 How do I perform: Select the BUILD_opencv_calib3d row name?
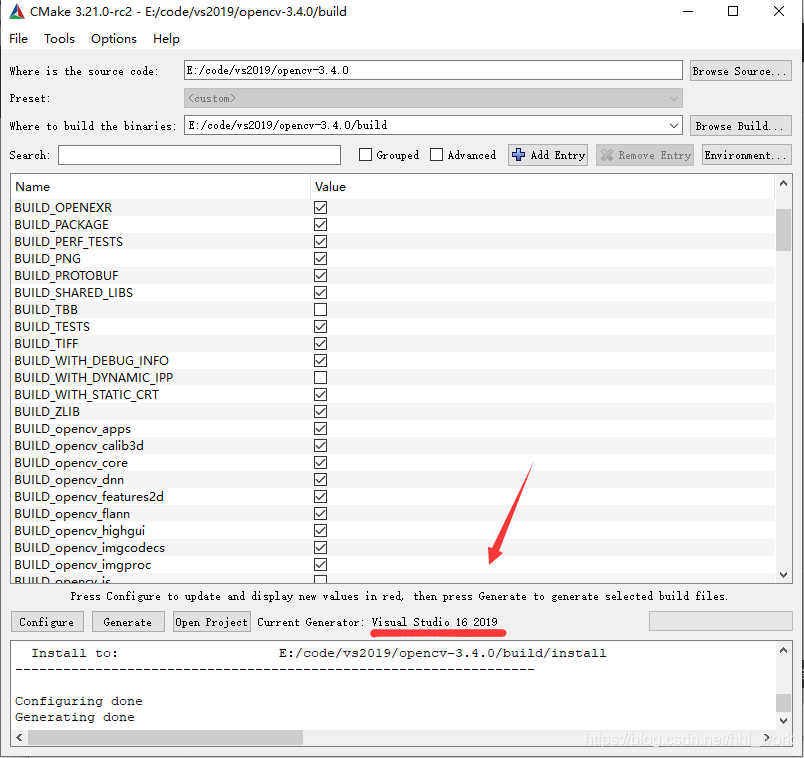coord(79,446)
